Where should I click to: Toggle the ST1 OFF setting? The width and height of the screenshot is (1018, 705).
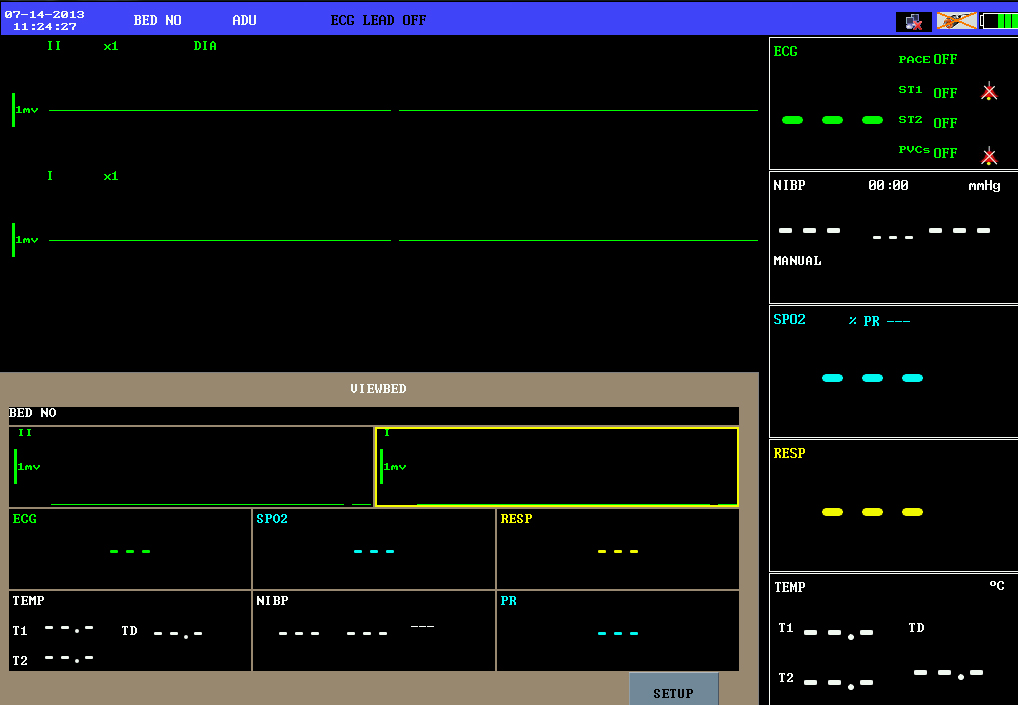pyautogui.click(x=944, y=93)
